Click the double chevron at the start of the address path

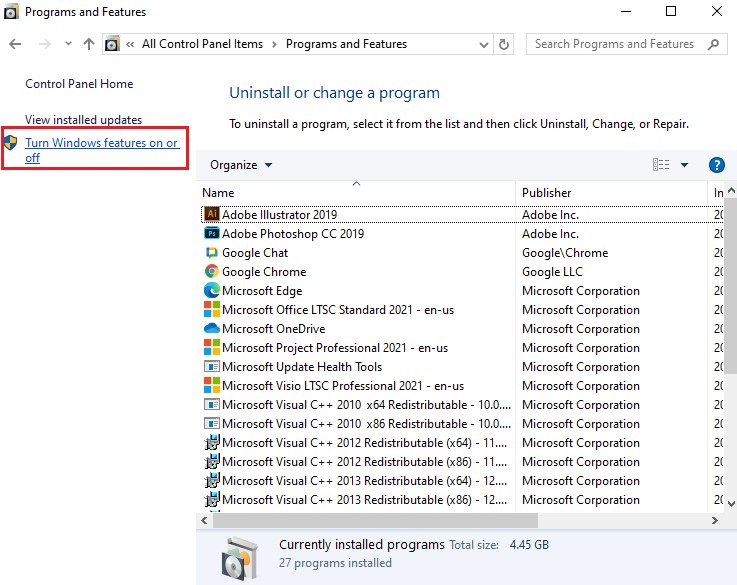pyautogui.click(x=130, y=45)
